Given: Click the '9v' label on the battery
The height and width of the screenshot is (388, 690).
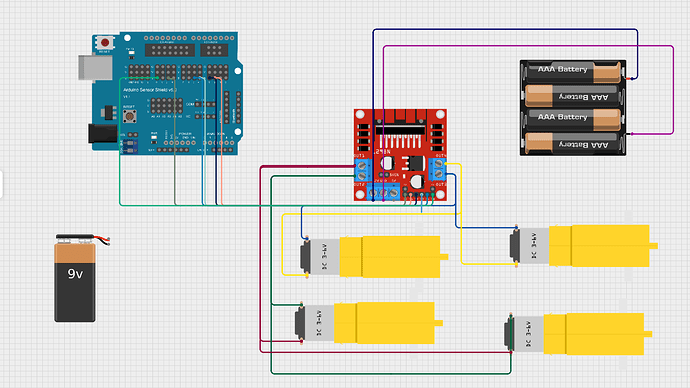Looking at the screenshot, I should [75, 274].
